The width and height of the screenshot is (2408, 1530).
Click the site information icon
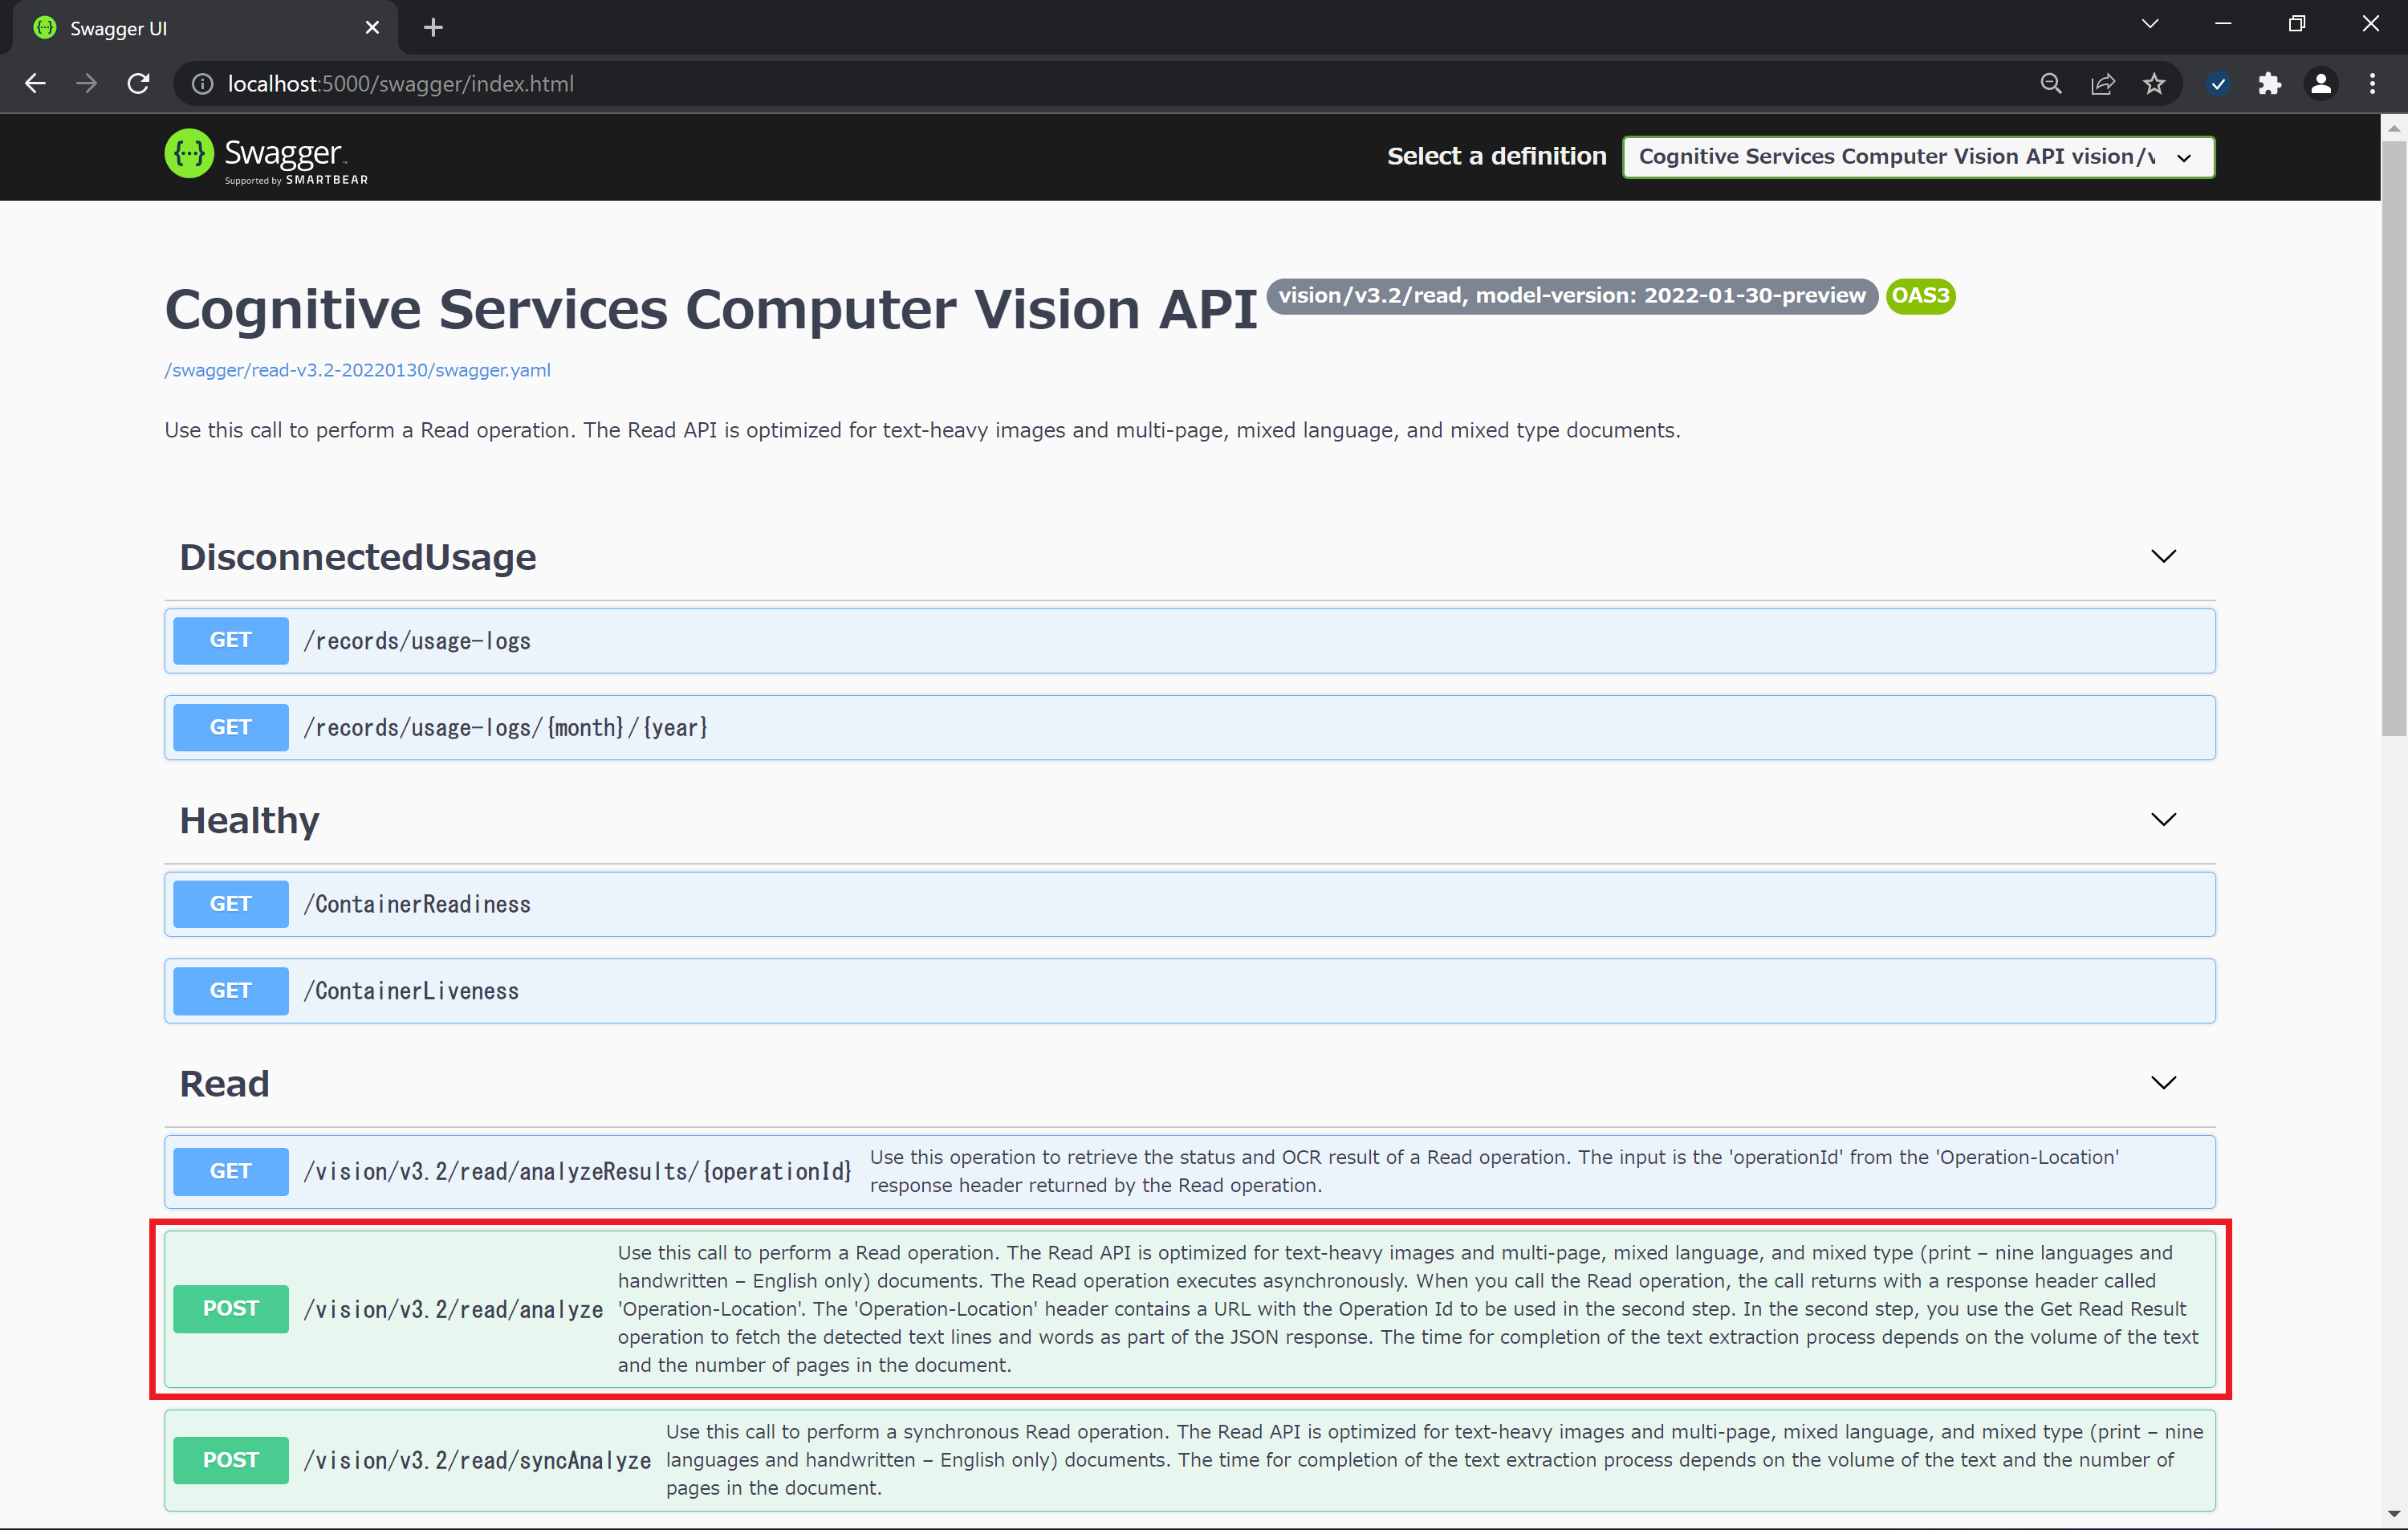(x=203, y=84)
